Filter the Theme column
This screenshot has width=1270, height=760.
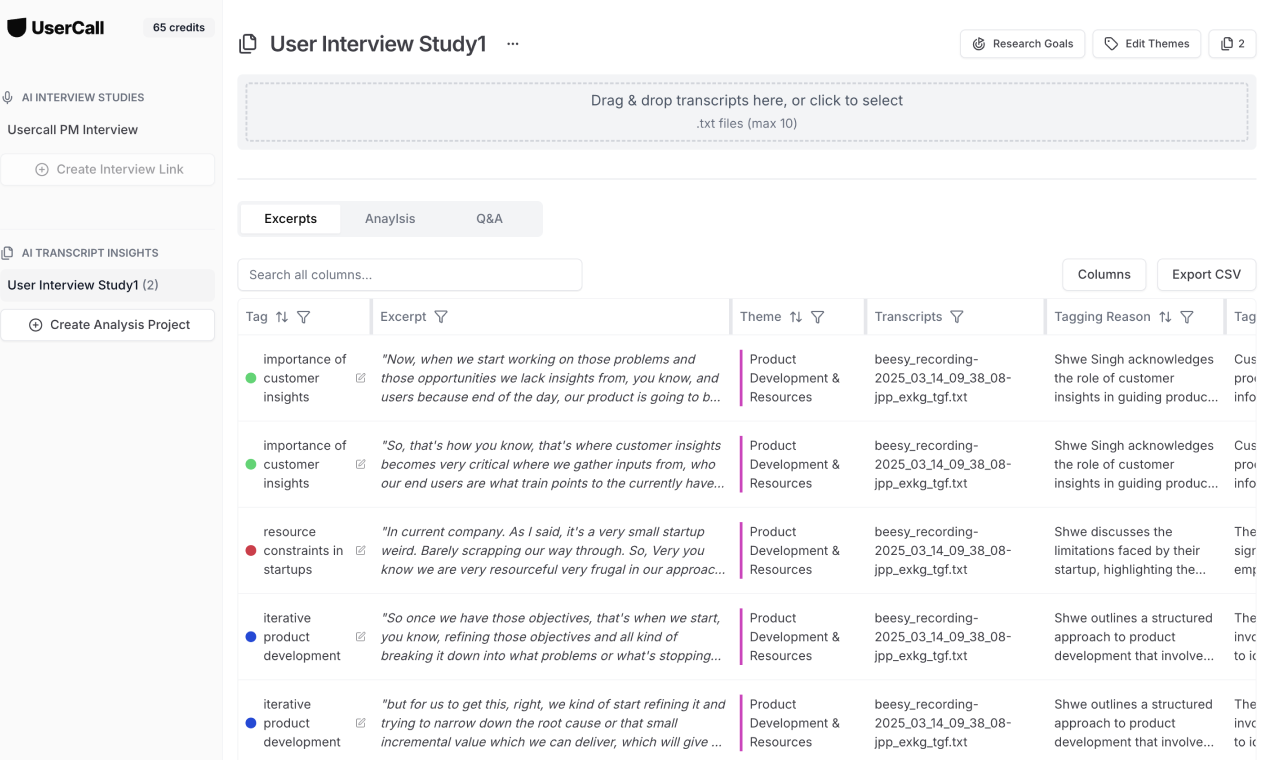click(x=818, y=317)
